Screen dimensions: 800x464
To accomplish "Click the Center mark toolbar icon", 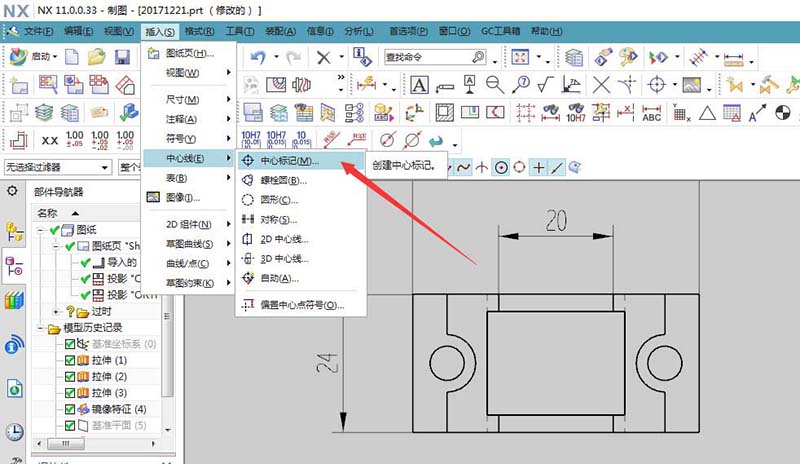I will [x=657, y=85].
